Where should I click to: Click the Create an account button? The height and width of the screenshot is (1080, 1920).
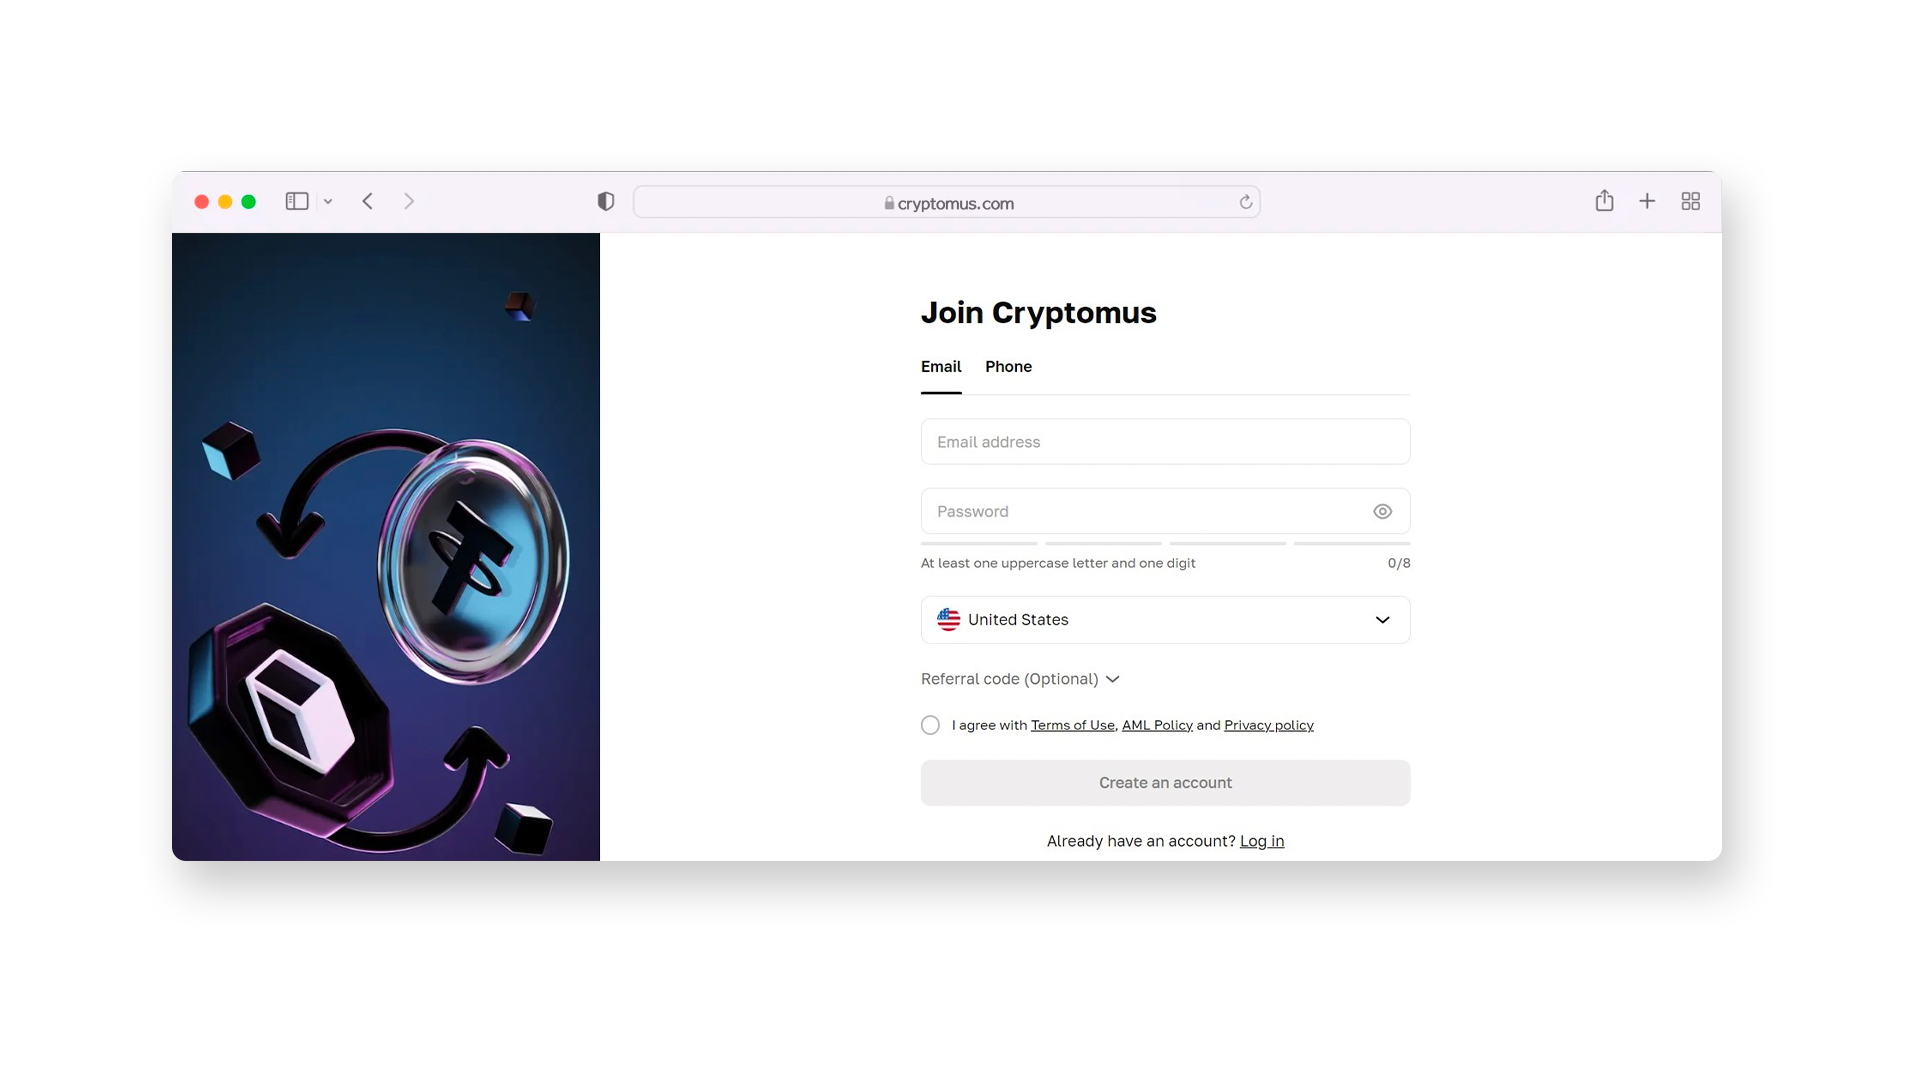click(x=1165, y=783)
